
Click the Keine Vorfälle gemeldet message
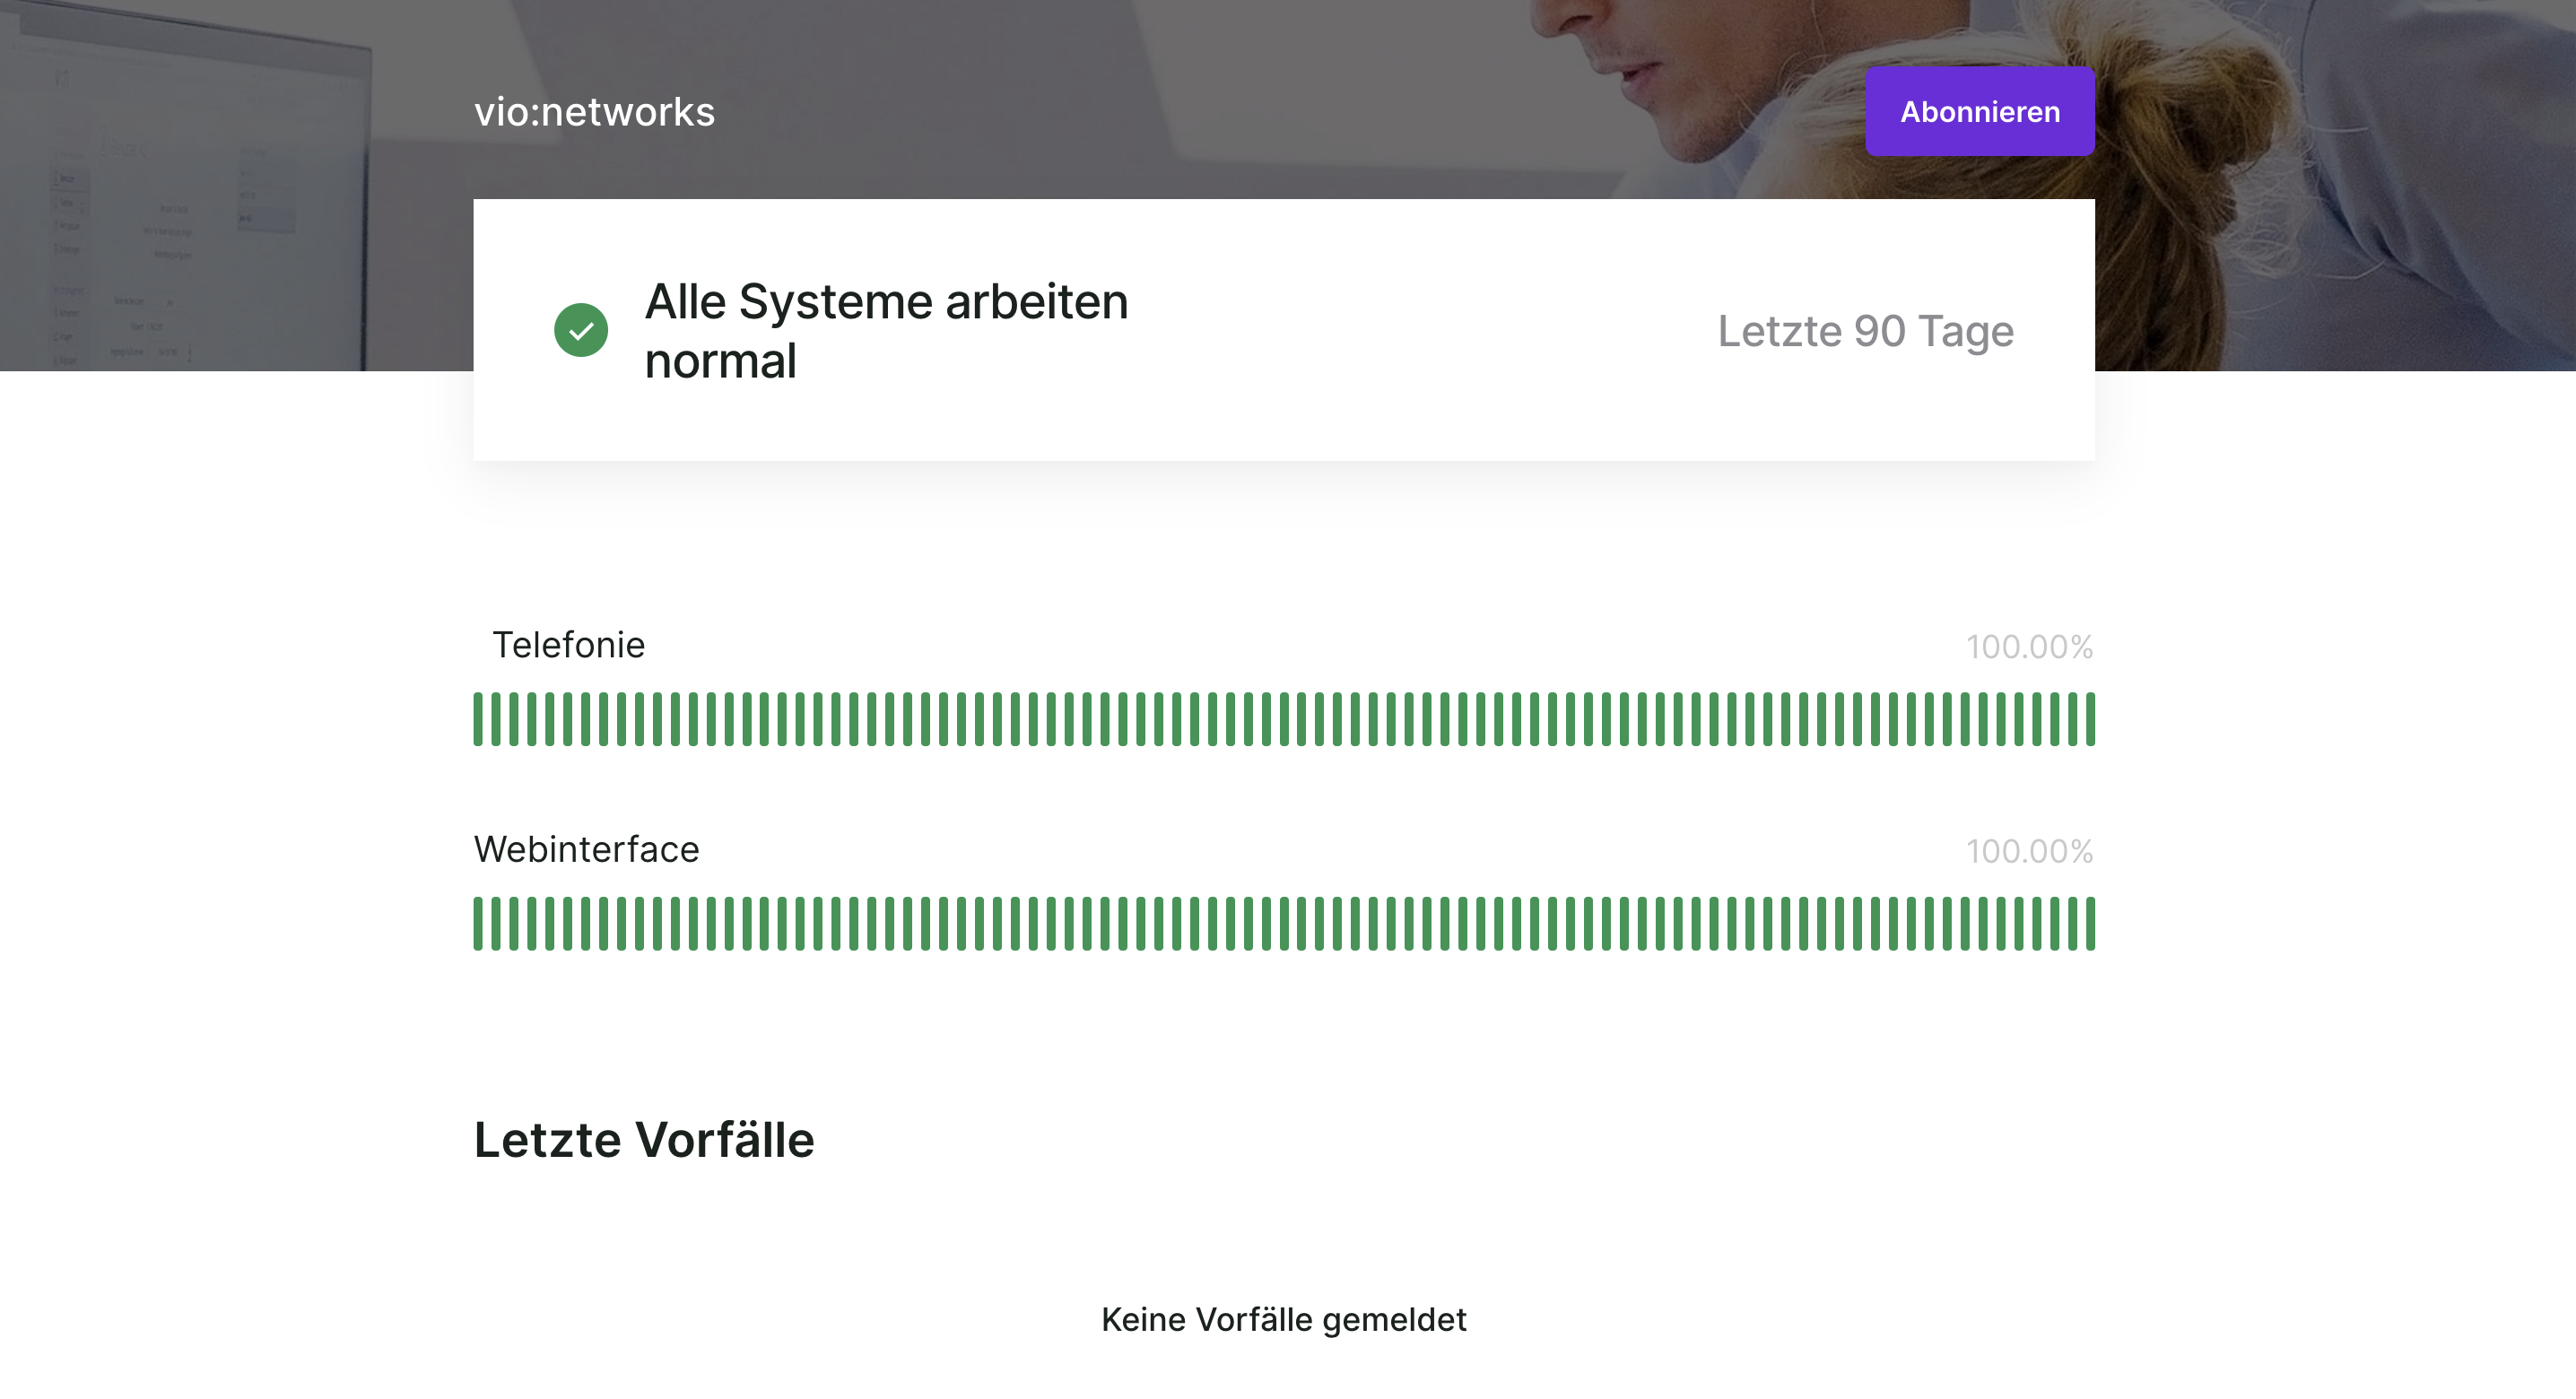tap(1285, 1319)
